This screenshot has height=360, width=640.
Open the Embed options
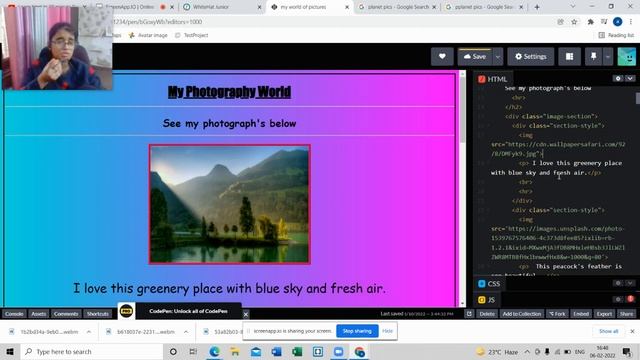(x=581, y=314)
